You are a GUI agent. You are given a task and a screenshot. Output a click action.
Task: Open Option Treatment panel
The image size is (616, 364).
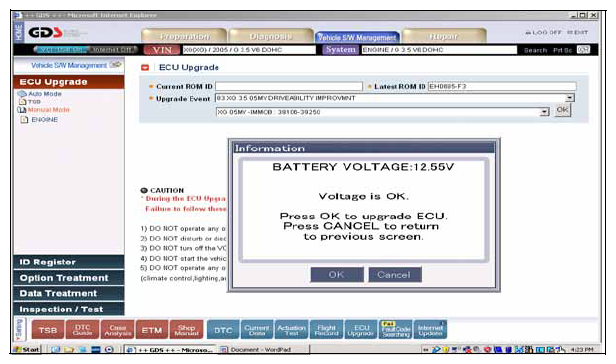coord(69,278)
